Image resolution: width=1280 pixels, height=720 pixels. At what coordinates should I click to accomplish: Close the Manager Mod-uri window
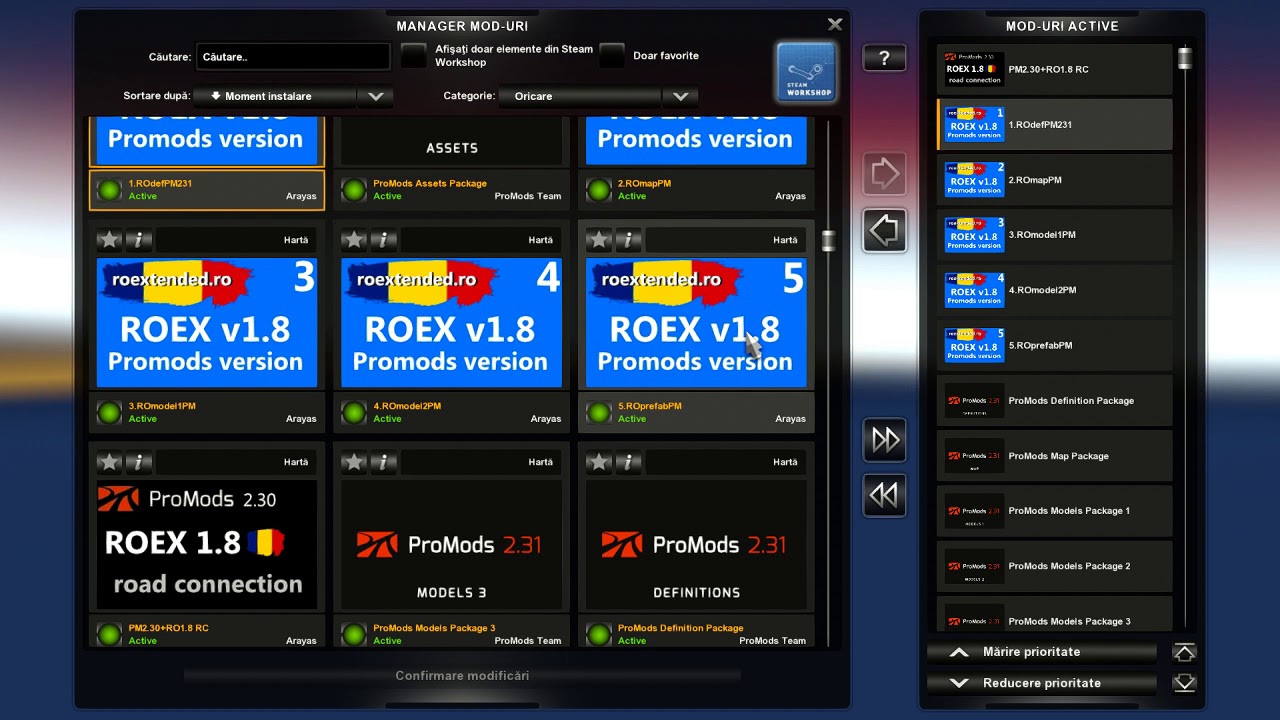pyautogui.click(x=835, y=24)
